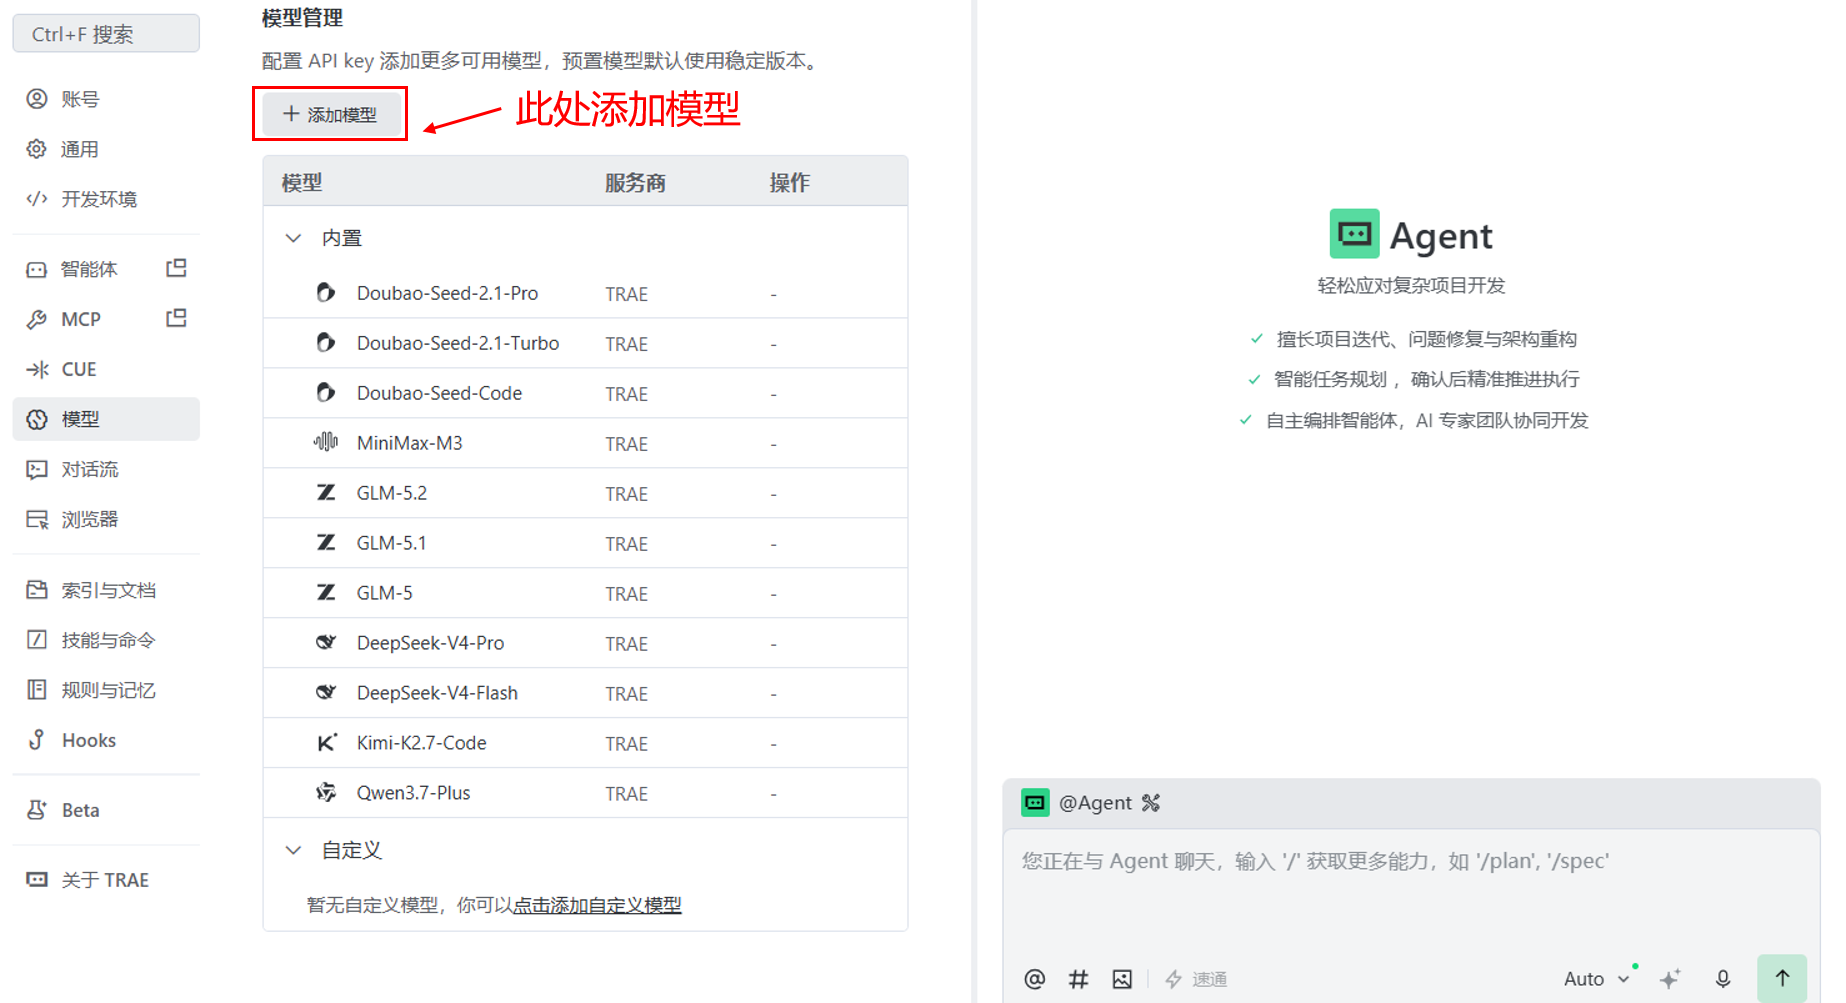Image resolution: width=1846 pixels, height=1003 pixels.
Task: Click the Doubao-Seed-2.1-Turbo model icon
Action: [x=326, y=342]
